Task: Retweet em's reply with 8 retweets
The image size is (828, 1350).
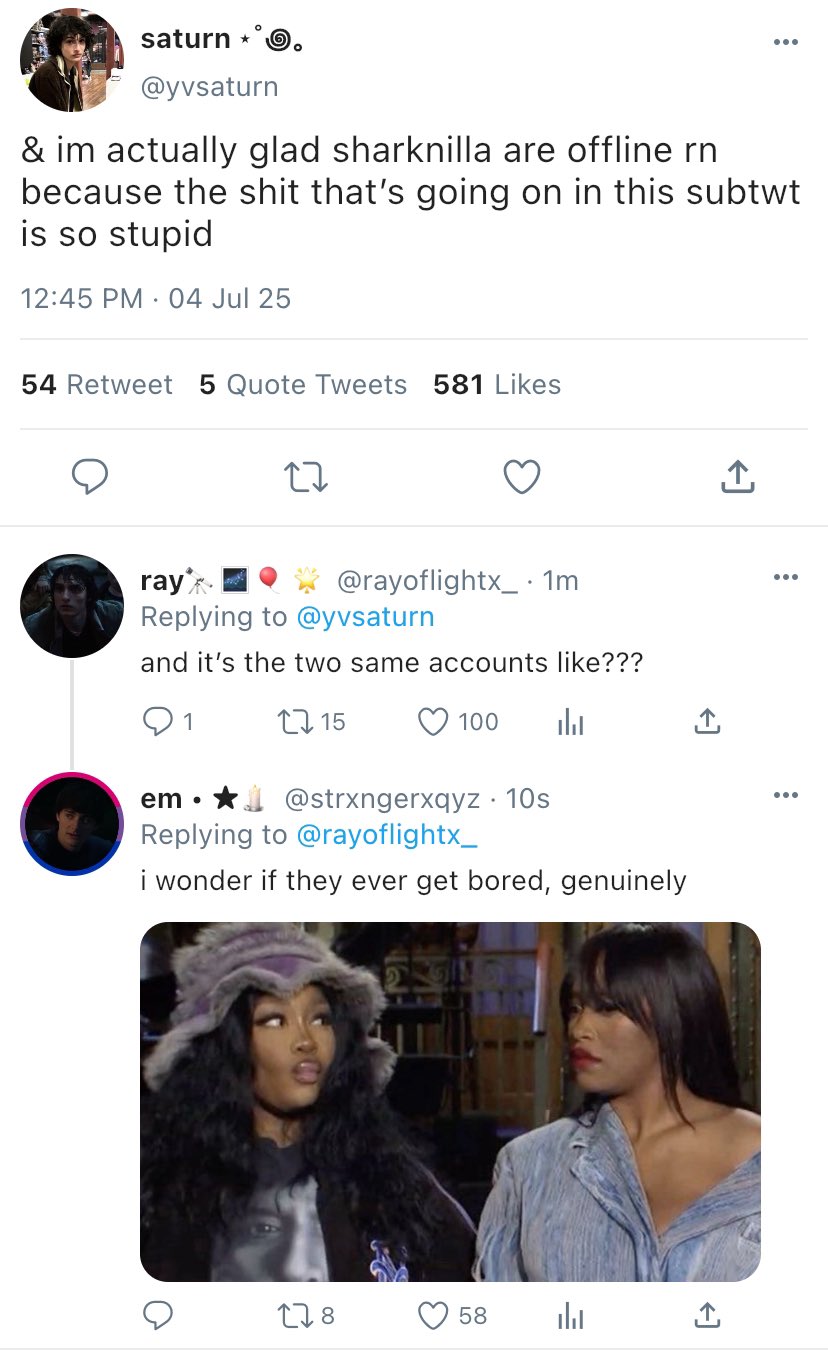Action: (x=300, y=1315)
